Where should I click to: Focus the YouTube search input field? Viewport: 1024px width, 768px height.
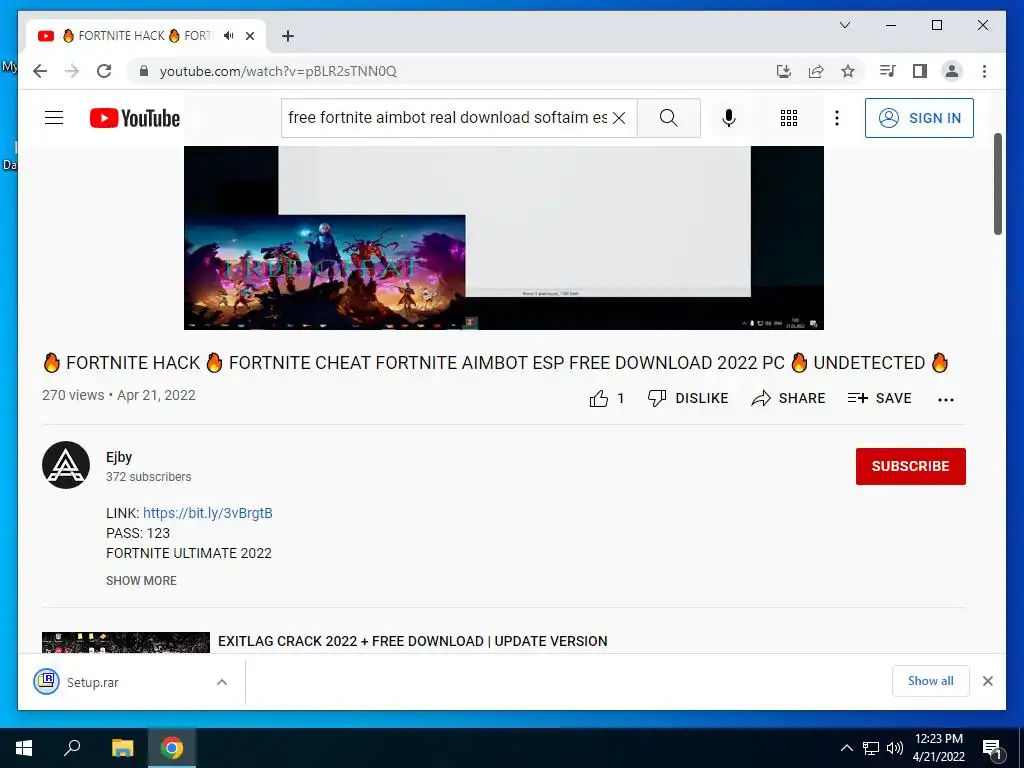pyautogui.click(x=447, y=118)
